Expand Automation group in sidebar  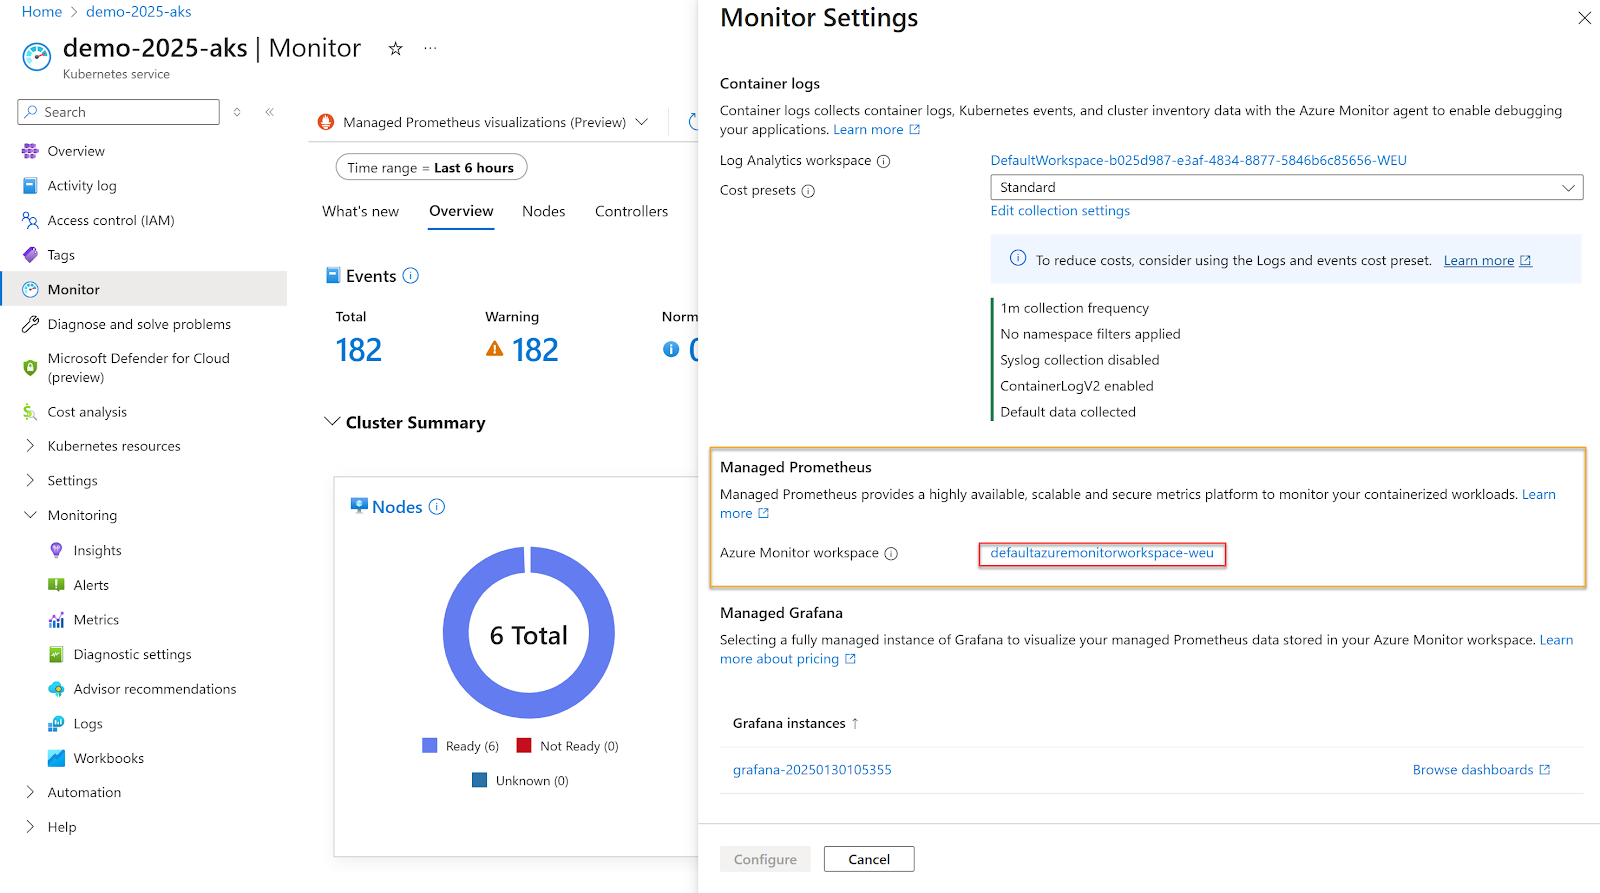click(30, 792)
